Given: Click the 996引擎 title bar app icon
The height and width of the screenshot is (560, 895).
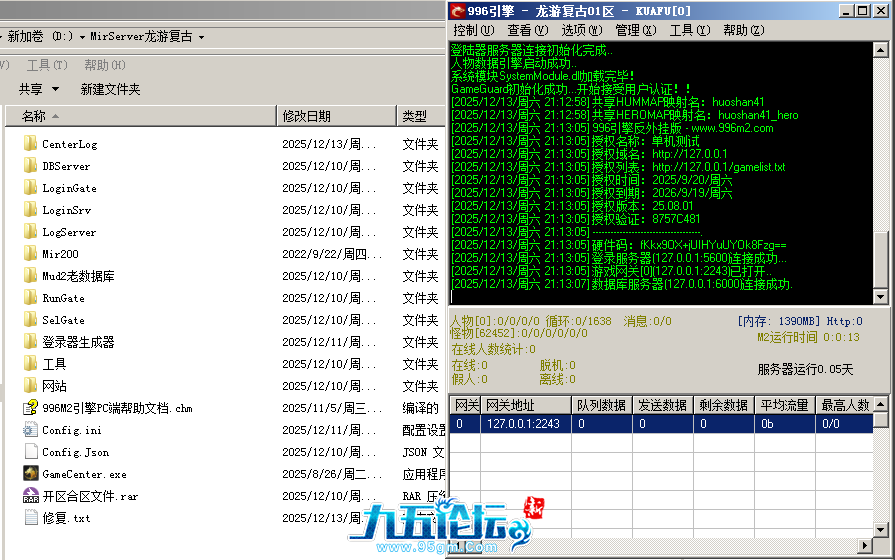Looking at the screenshot, I should 458,11.
